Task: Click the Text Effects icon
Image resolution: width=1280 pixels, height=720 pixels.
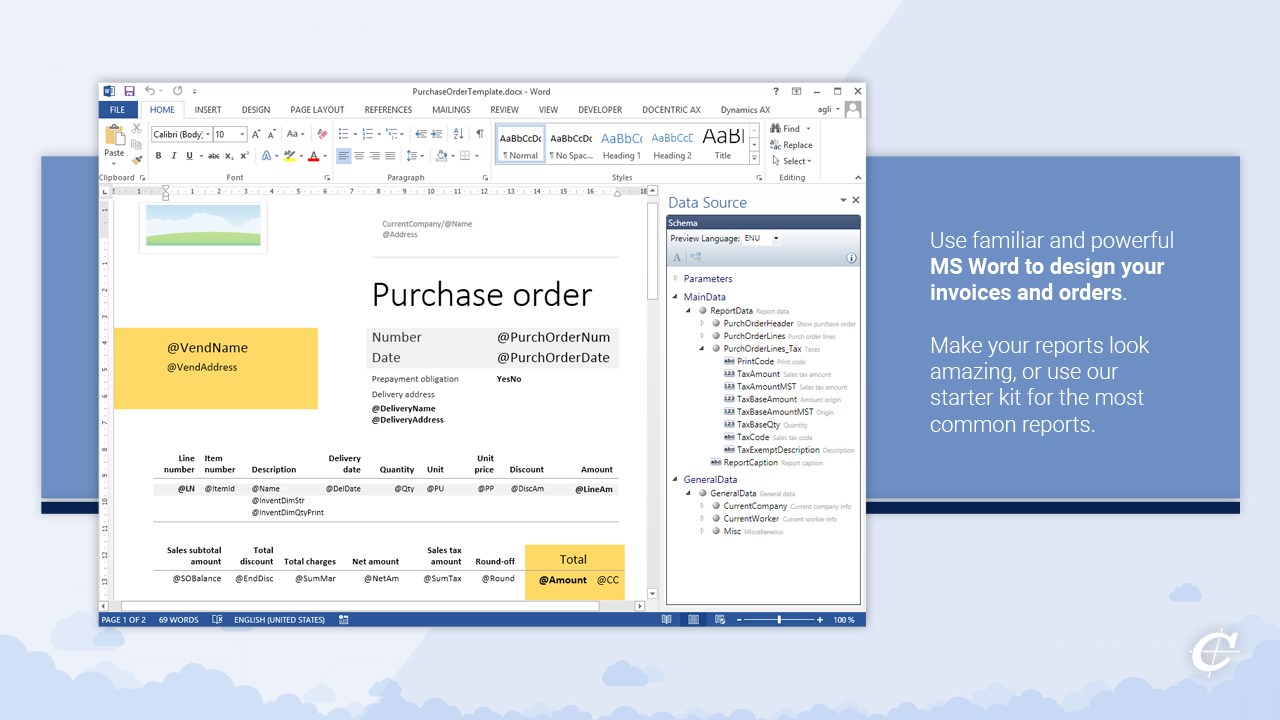Action: coord(266,156)
